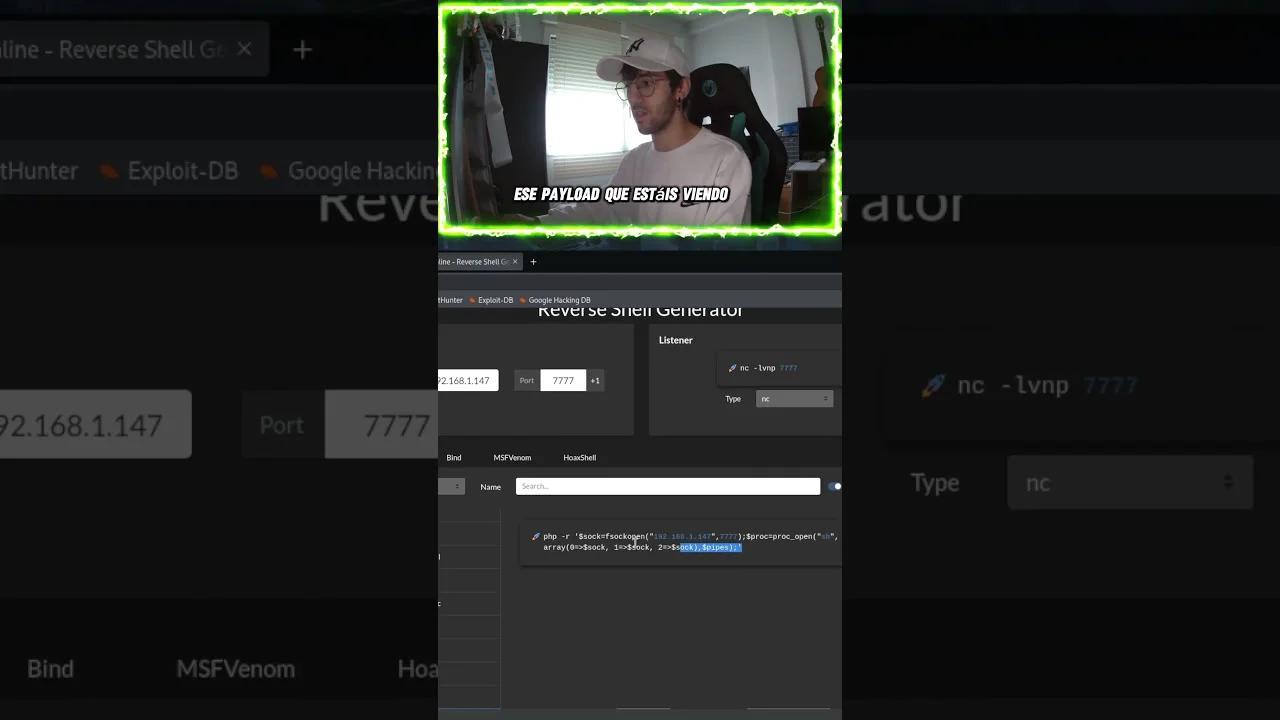The image size is (1280, 720).
Task: Focus the payload Search box
Action: [x=668, y=486]
